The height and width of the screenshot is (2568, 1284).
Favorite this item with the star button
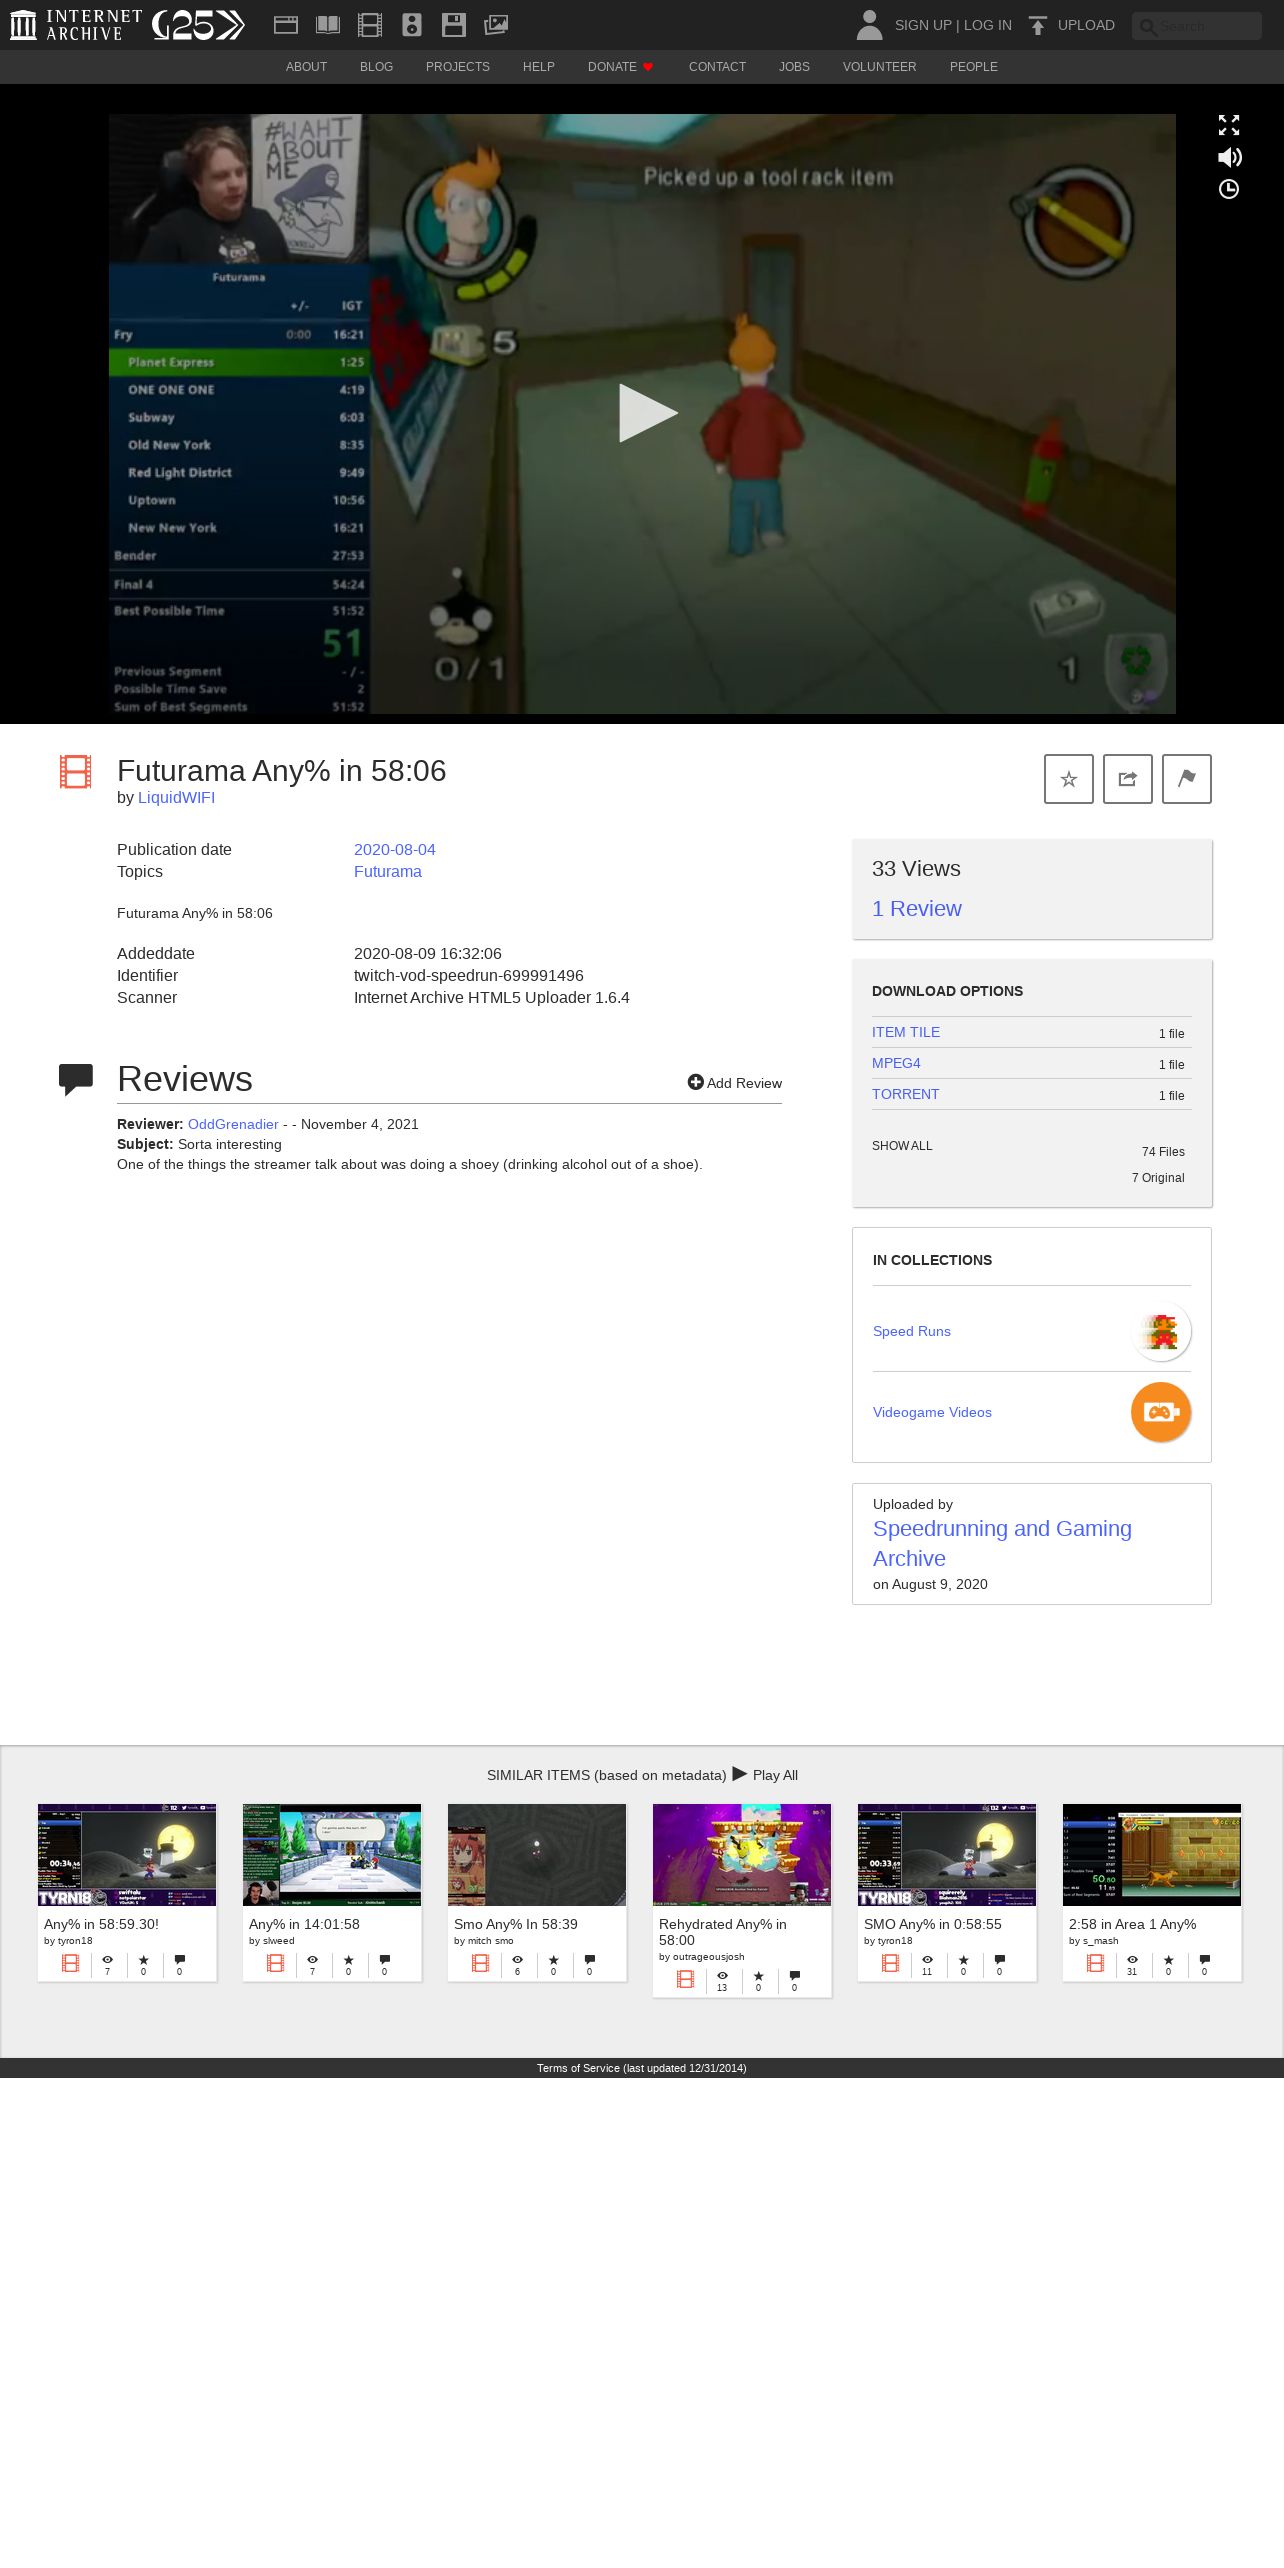tap(1069, 779)
